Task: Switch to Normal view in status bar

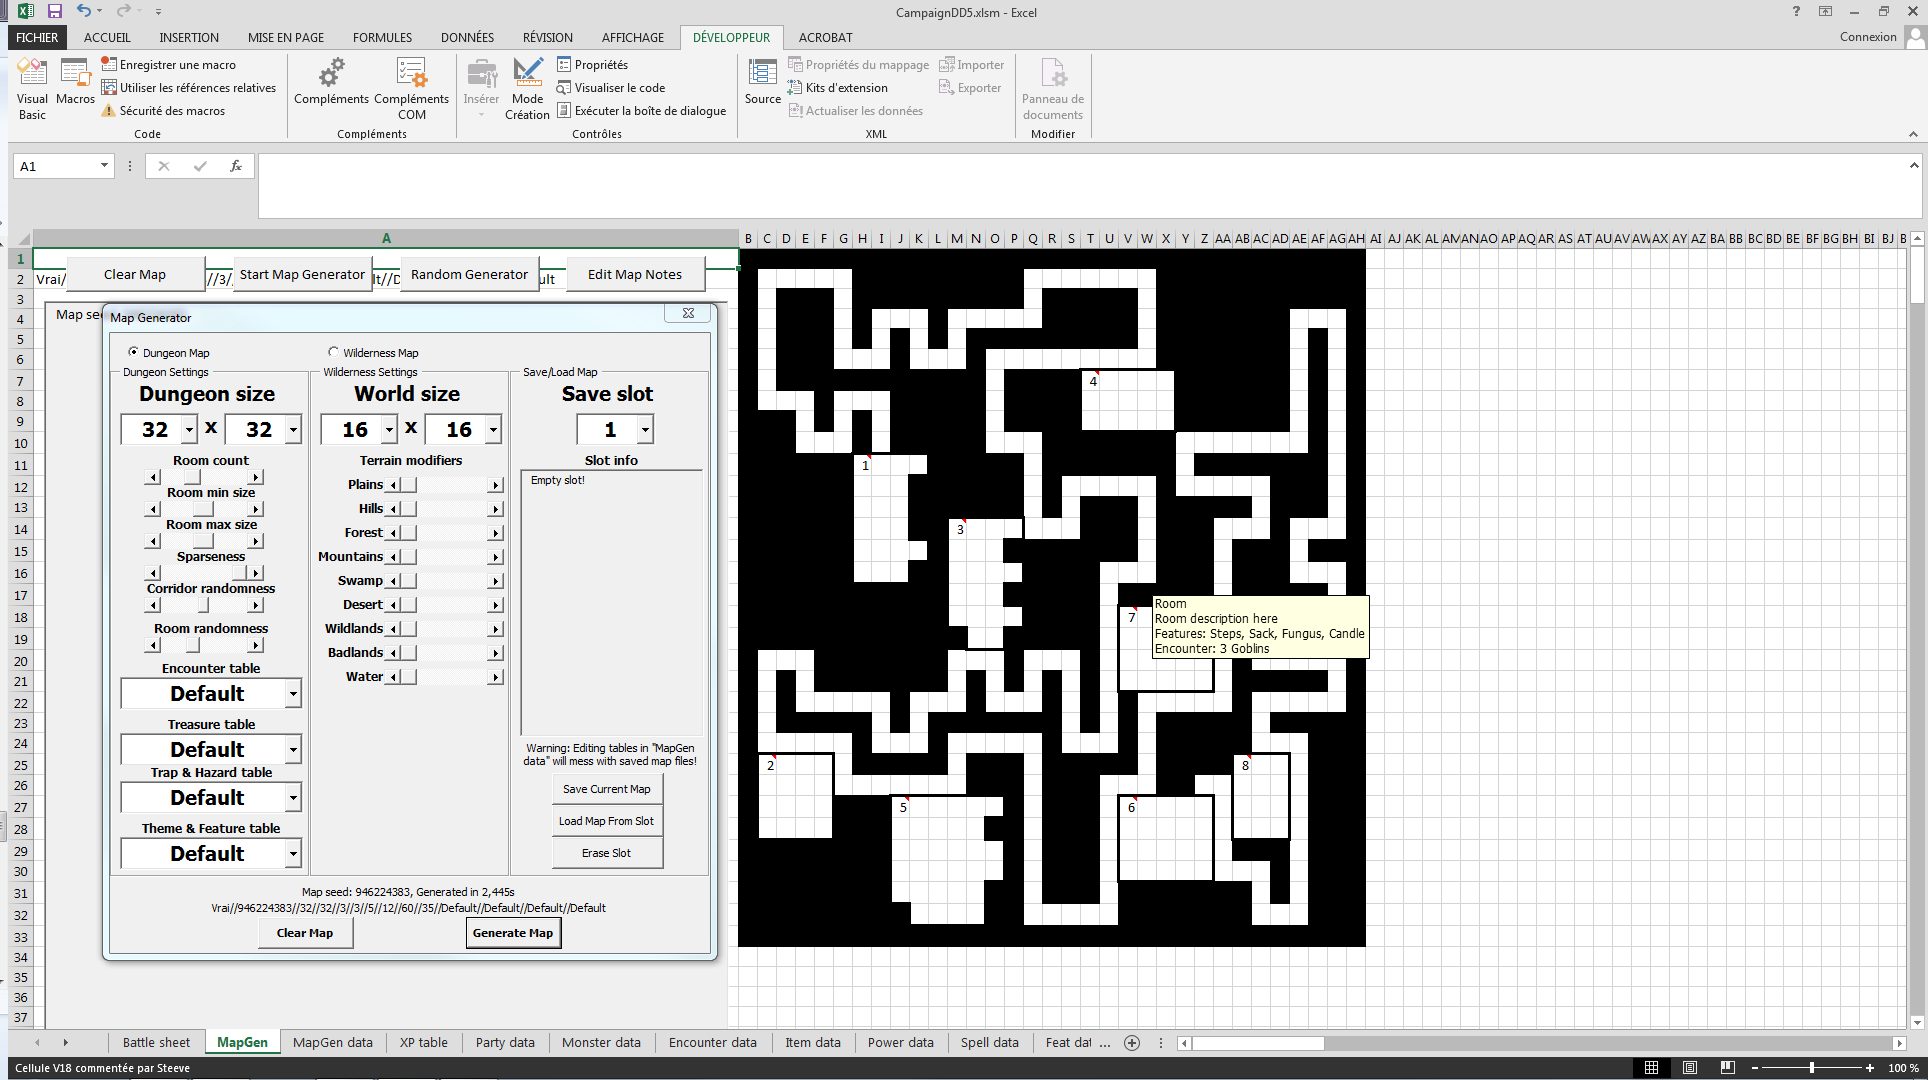Action: point(1651,1068)
